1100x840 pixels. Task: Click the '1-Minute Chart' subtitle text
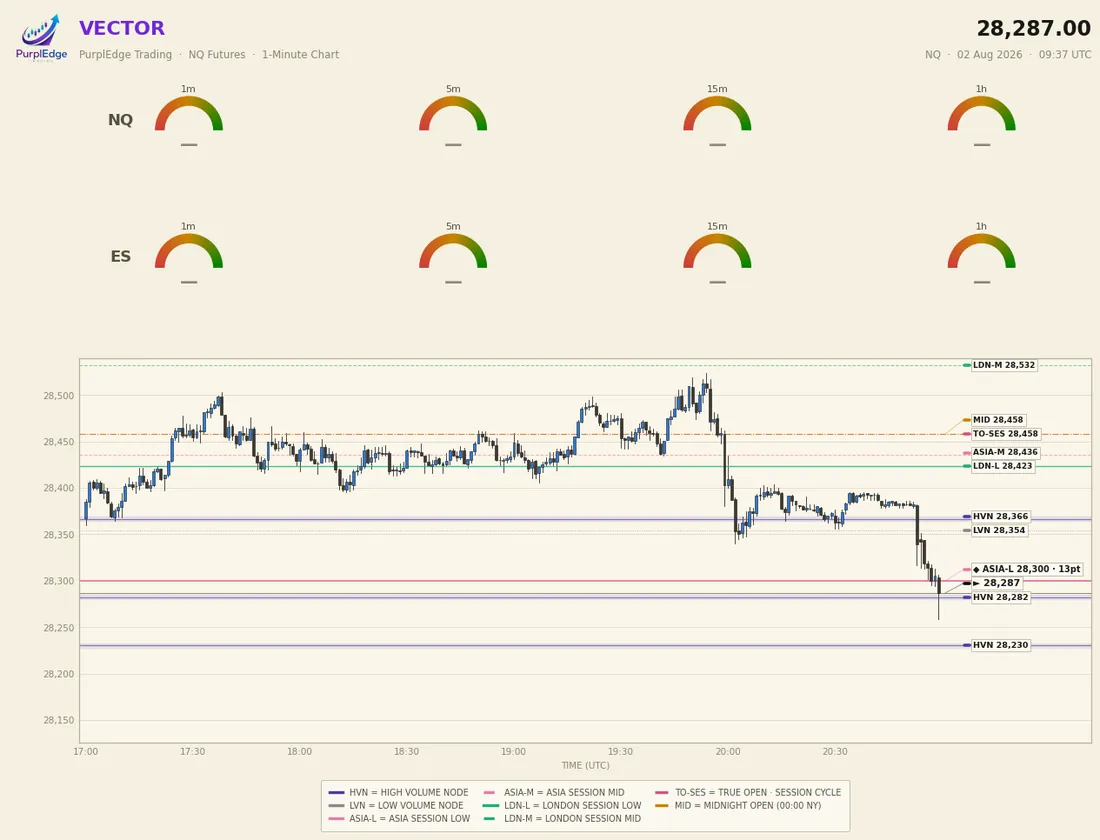[x=300, y=55]
